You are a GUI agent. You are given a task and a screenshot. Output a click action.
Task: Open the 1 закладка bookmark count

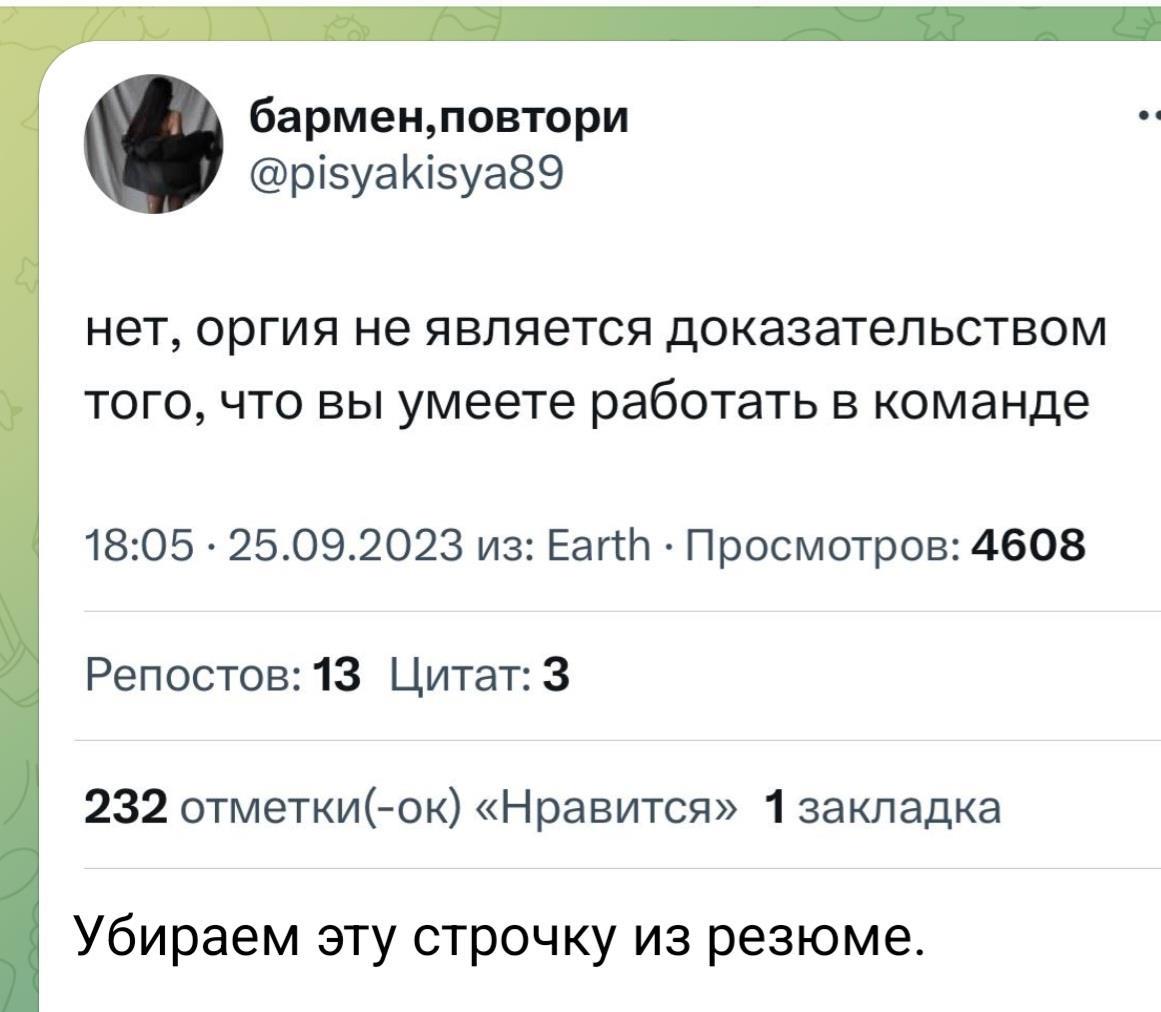[880, 806]
